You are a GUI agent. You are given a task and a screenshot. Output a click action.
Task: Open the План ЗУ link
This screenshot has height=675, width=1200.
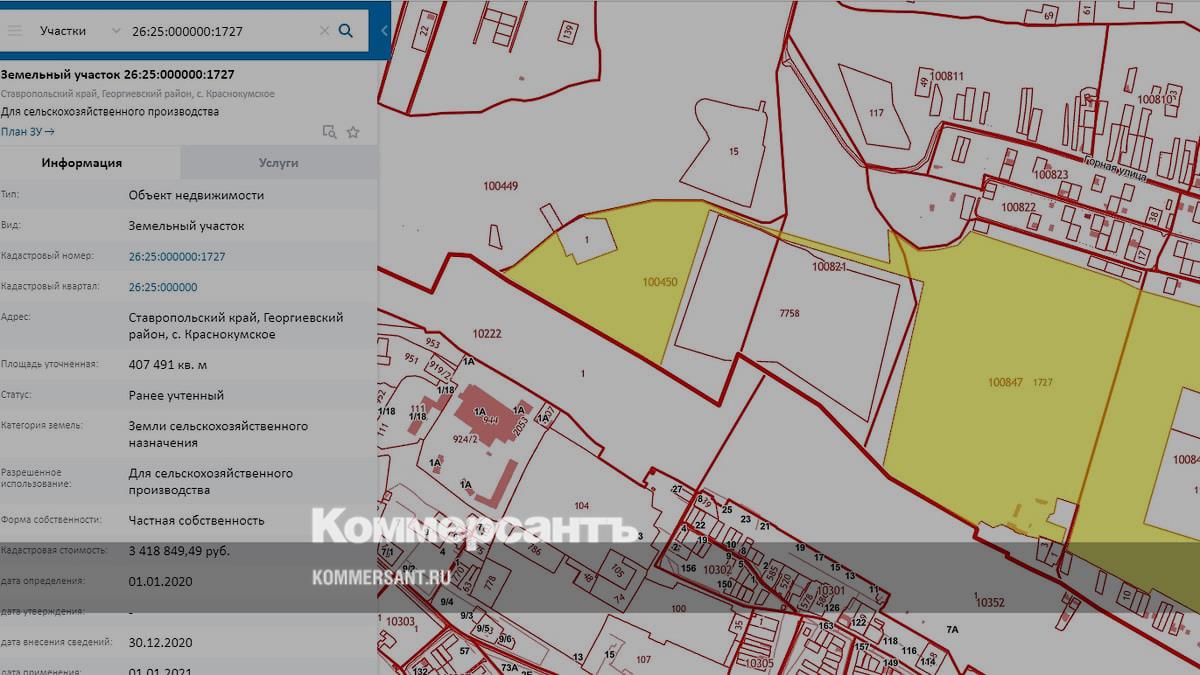[27, 131]
